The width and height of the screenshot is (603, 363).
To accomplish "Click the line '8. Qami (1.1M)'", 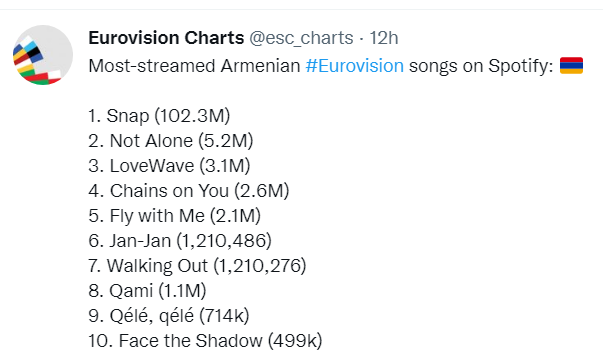I will pyautogui.click(x=147, y=291).
